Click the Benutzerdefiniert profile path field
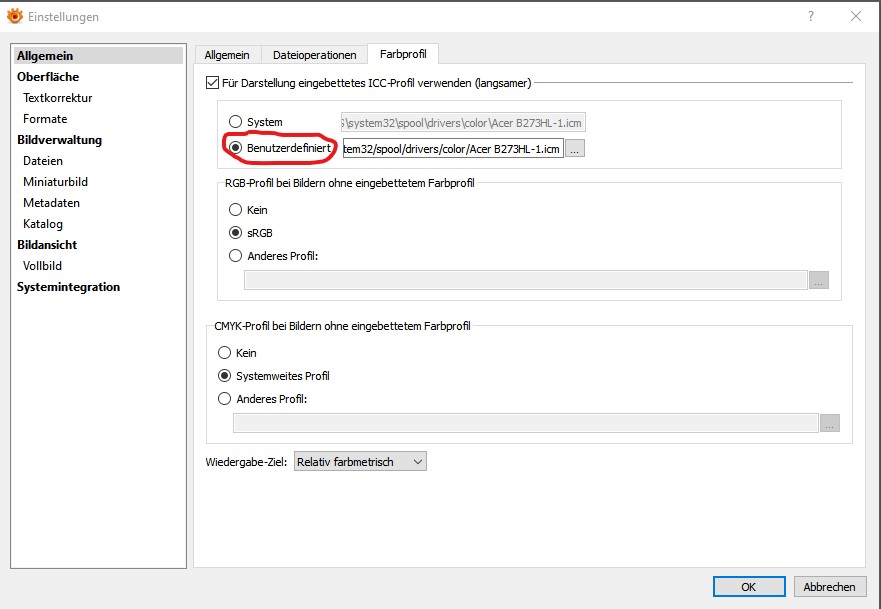The image size is (881, 609). [453, 149]
